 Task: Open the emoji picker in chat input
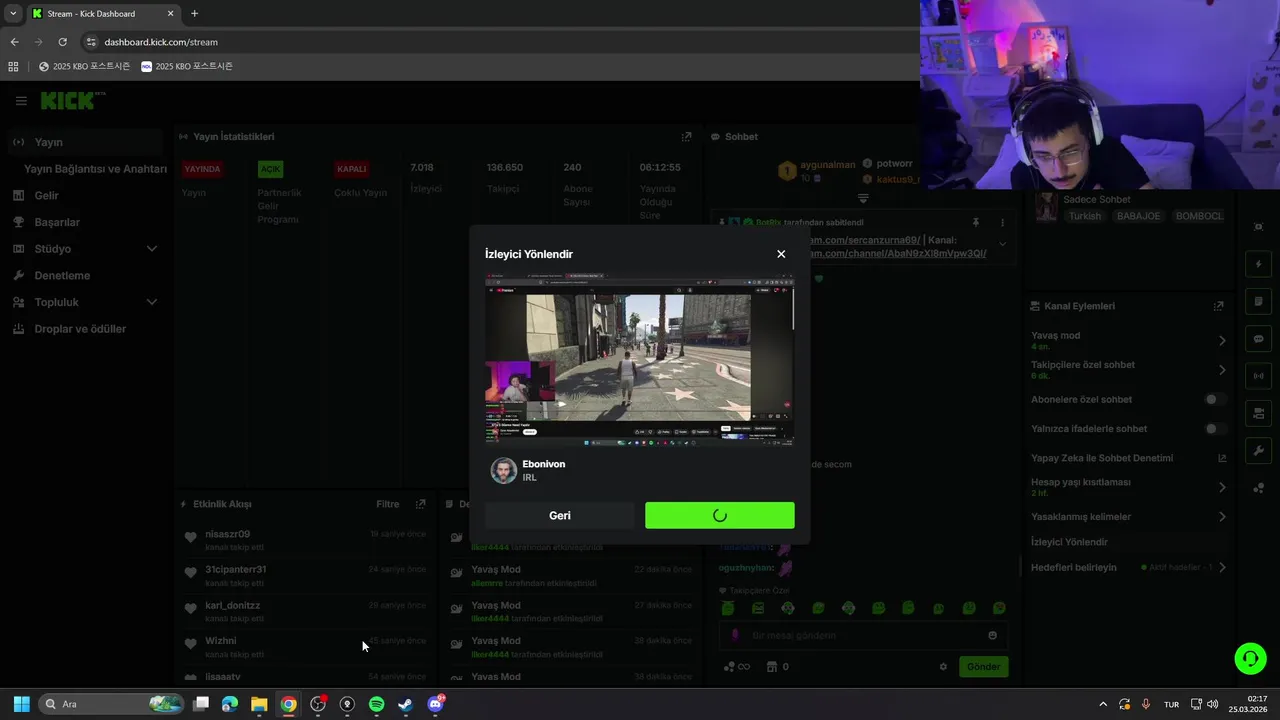992,635
